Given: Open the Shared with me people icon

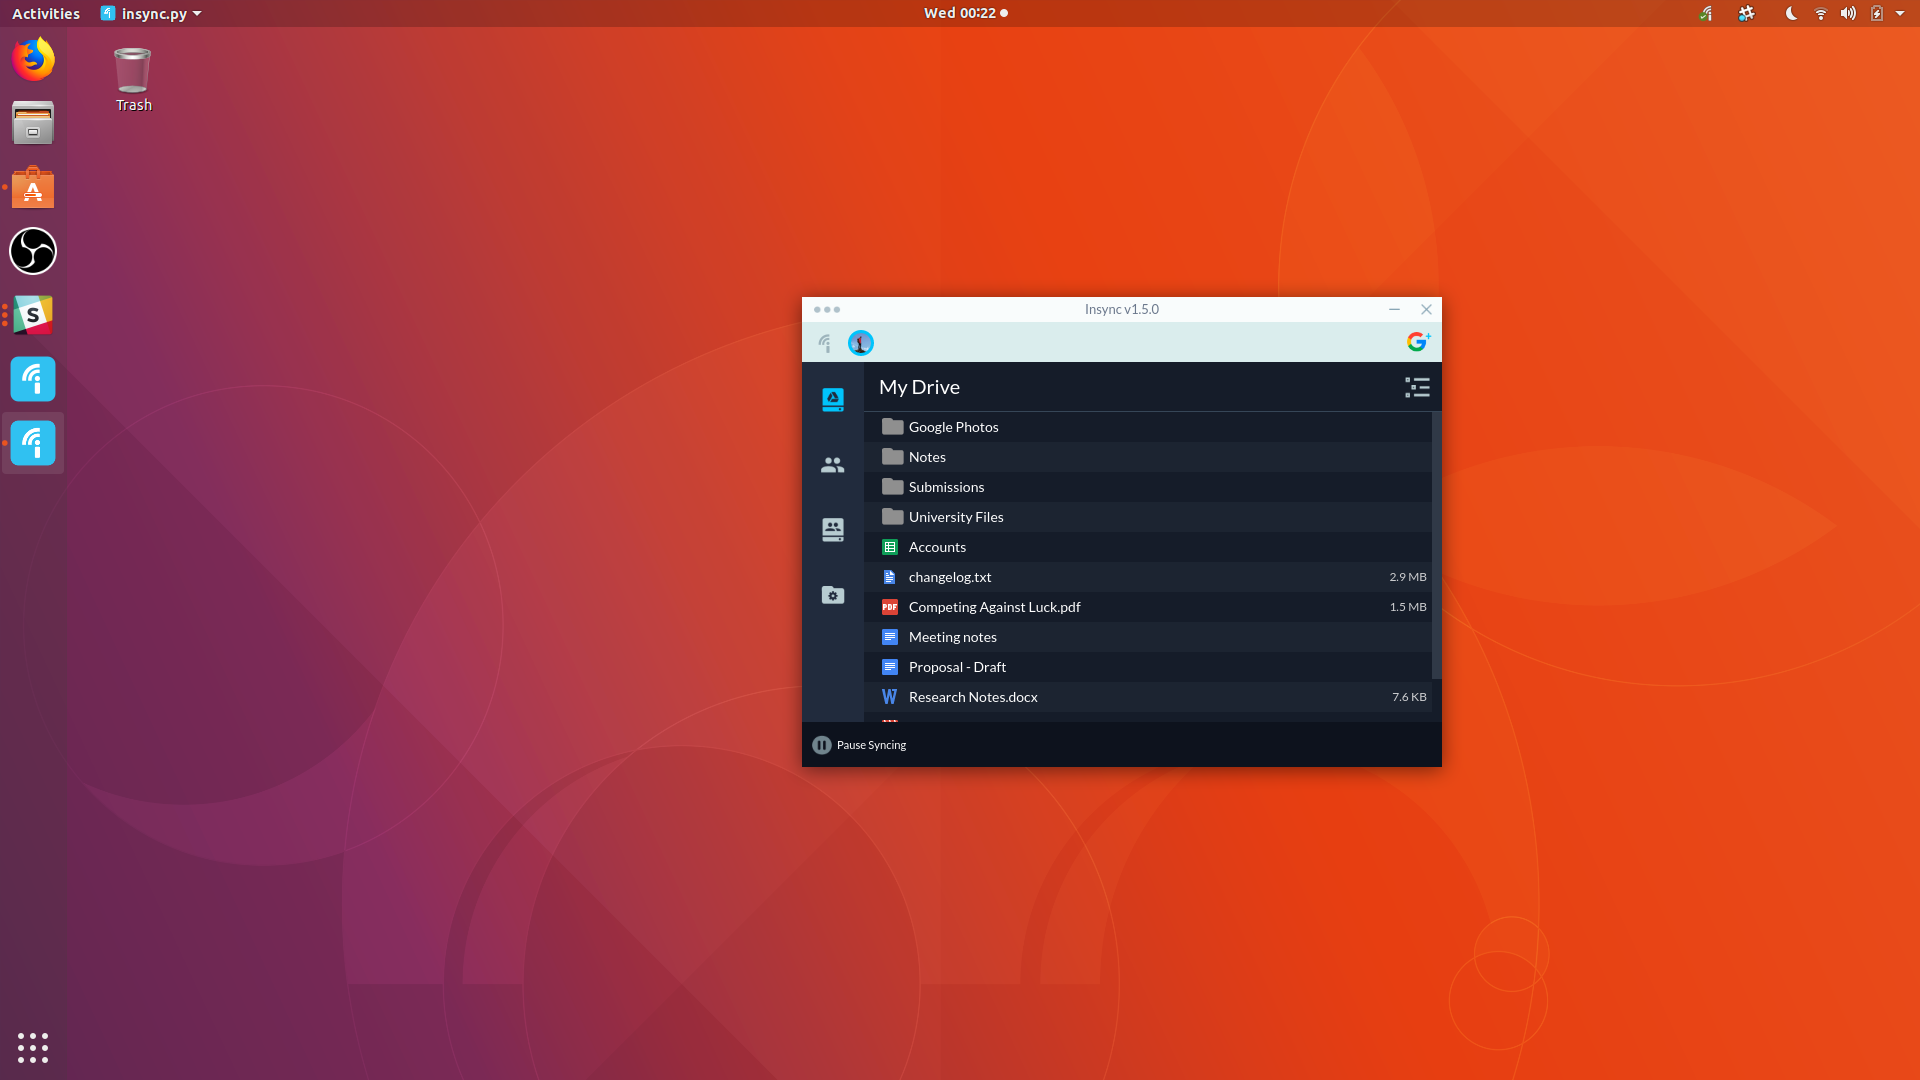Looking at the screenshot, I should pyautogui.click(x=833, y=465).
